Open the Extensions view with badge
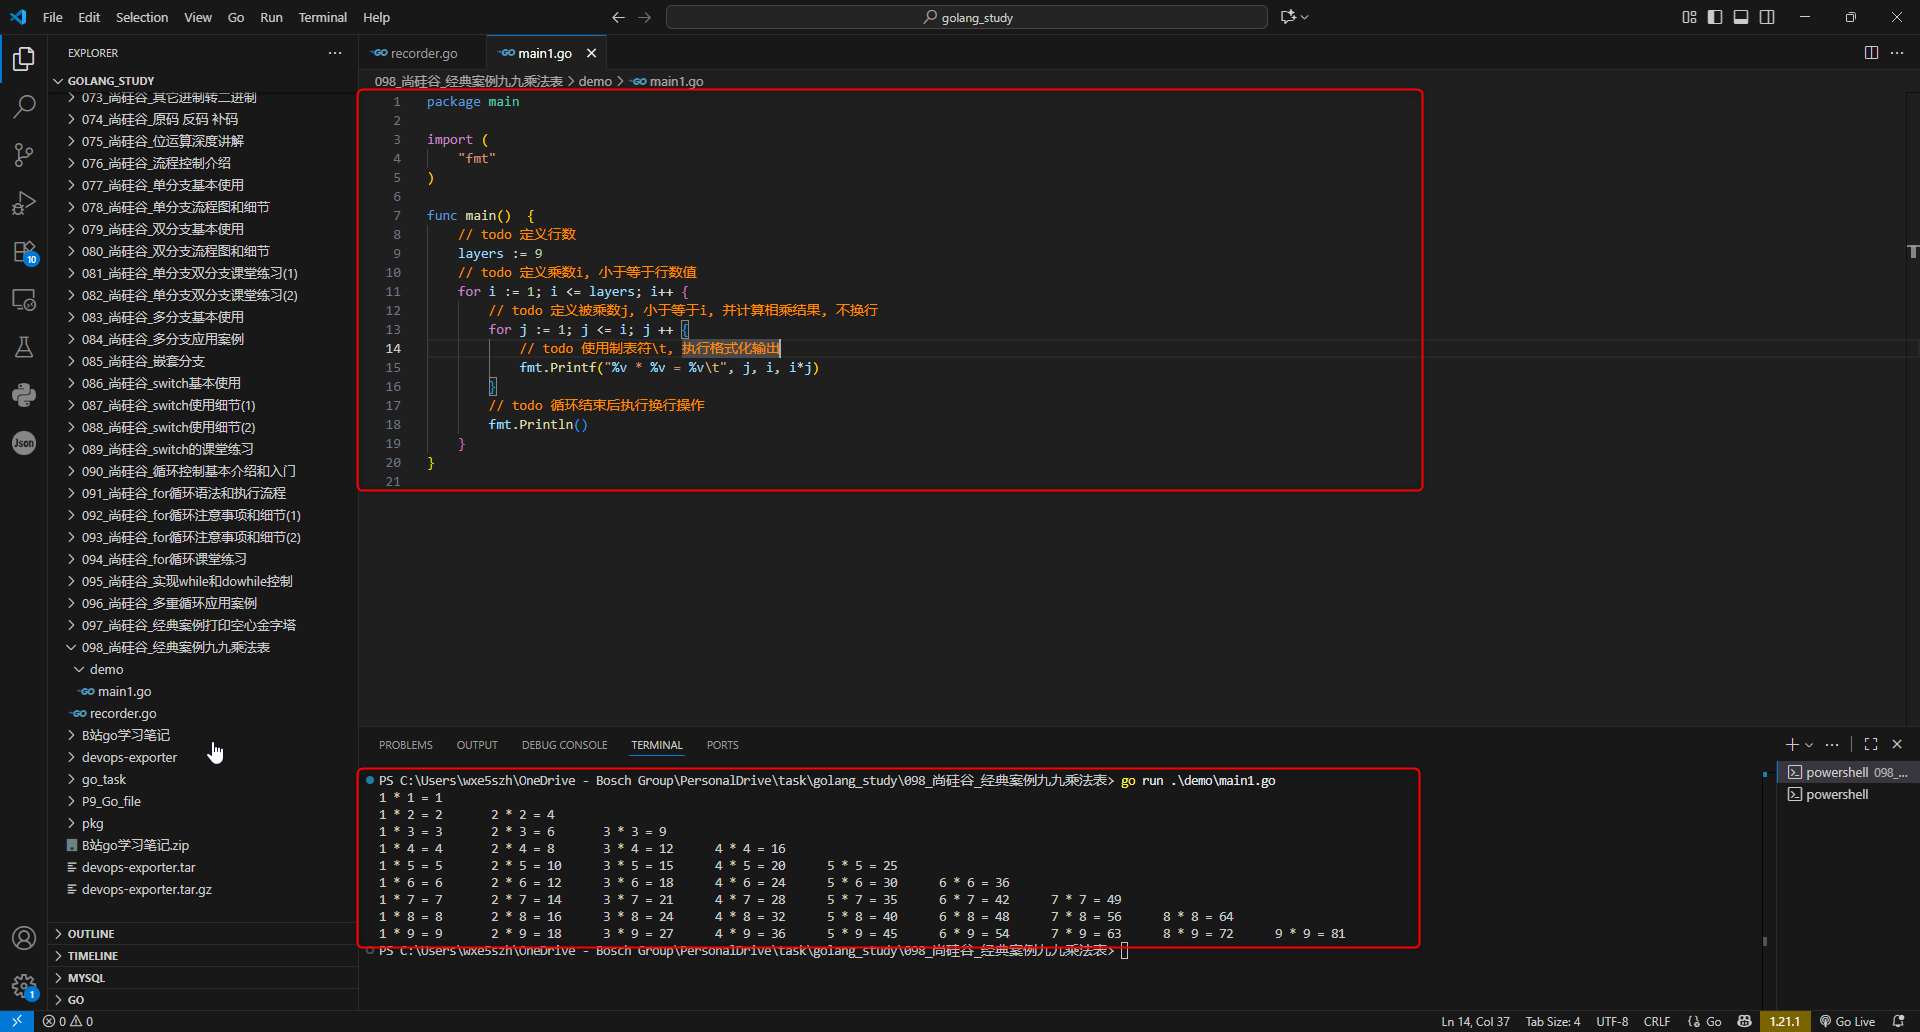 point(24,252)
